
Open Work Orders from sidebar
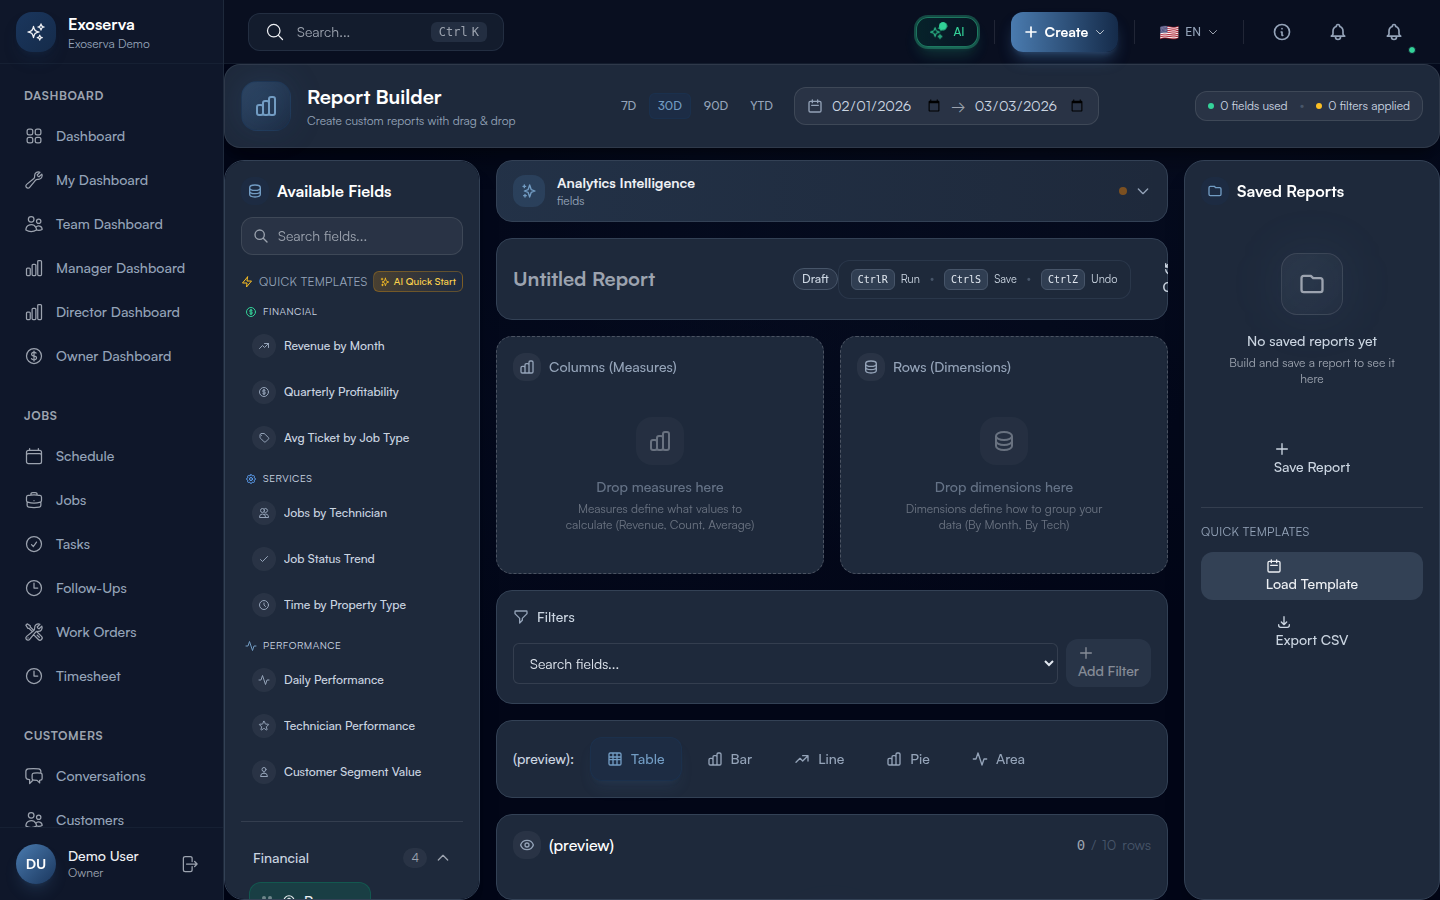[x=96, y=632]
